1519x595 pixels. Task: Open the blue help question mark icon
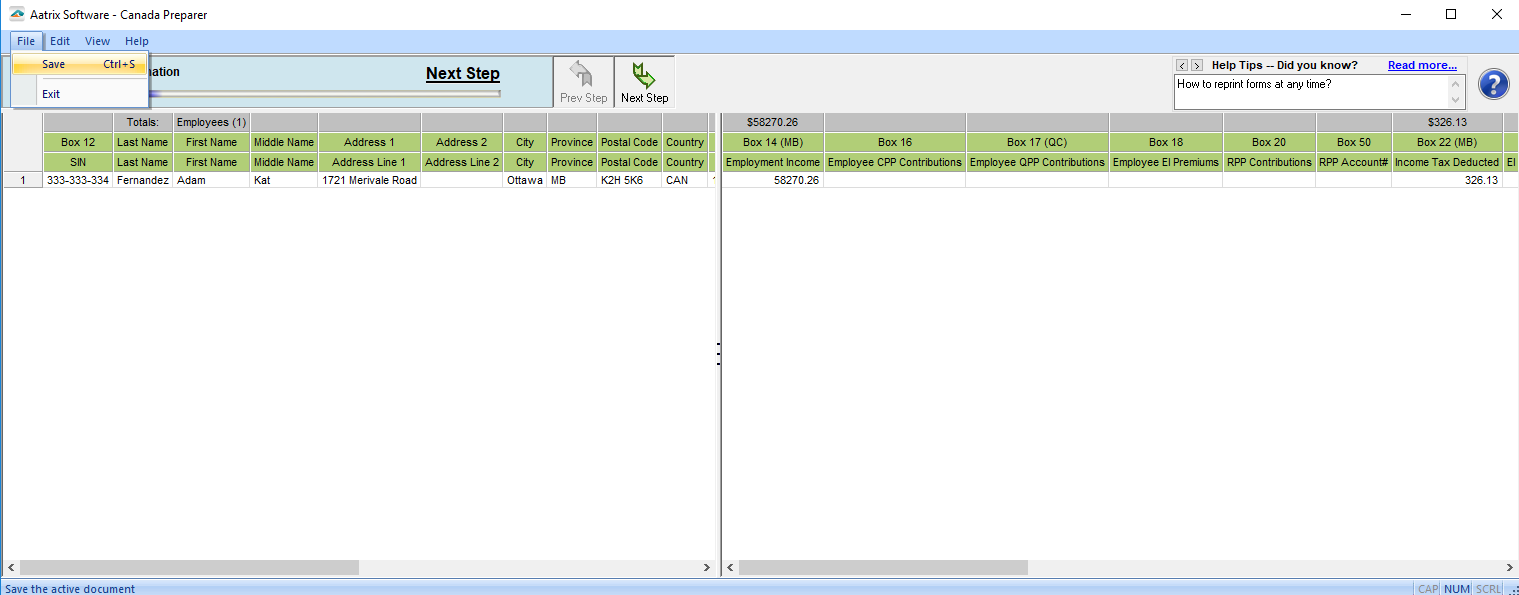[1493, 84]
